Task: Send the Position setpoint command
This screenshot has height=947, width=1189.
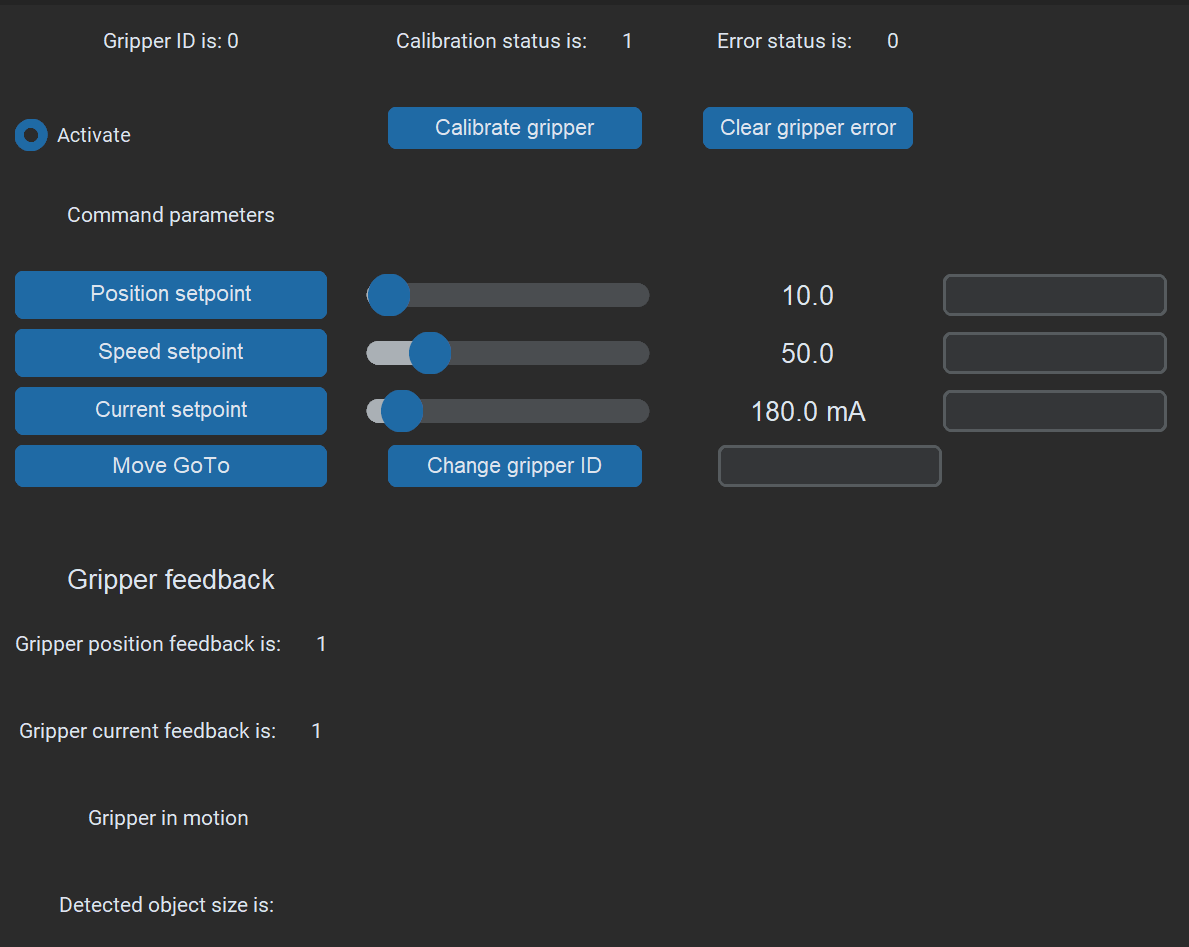Action: click(x=171, y=294)
